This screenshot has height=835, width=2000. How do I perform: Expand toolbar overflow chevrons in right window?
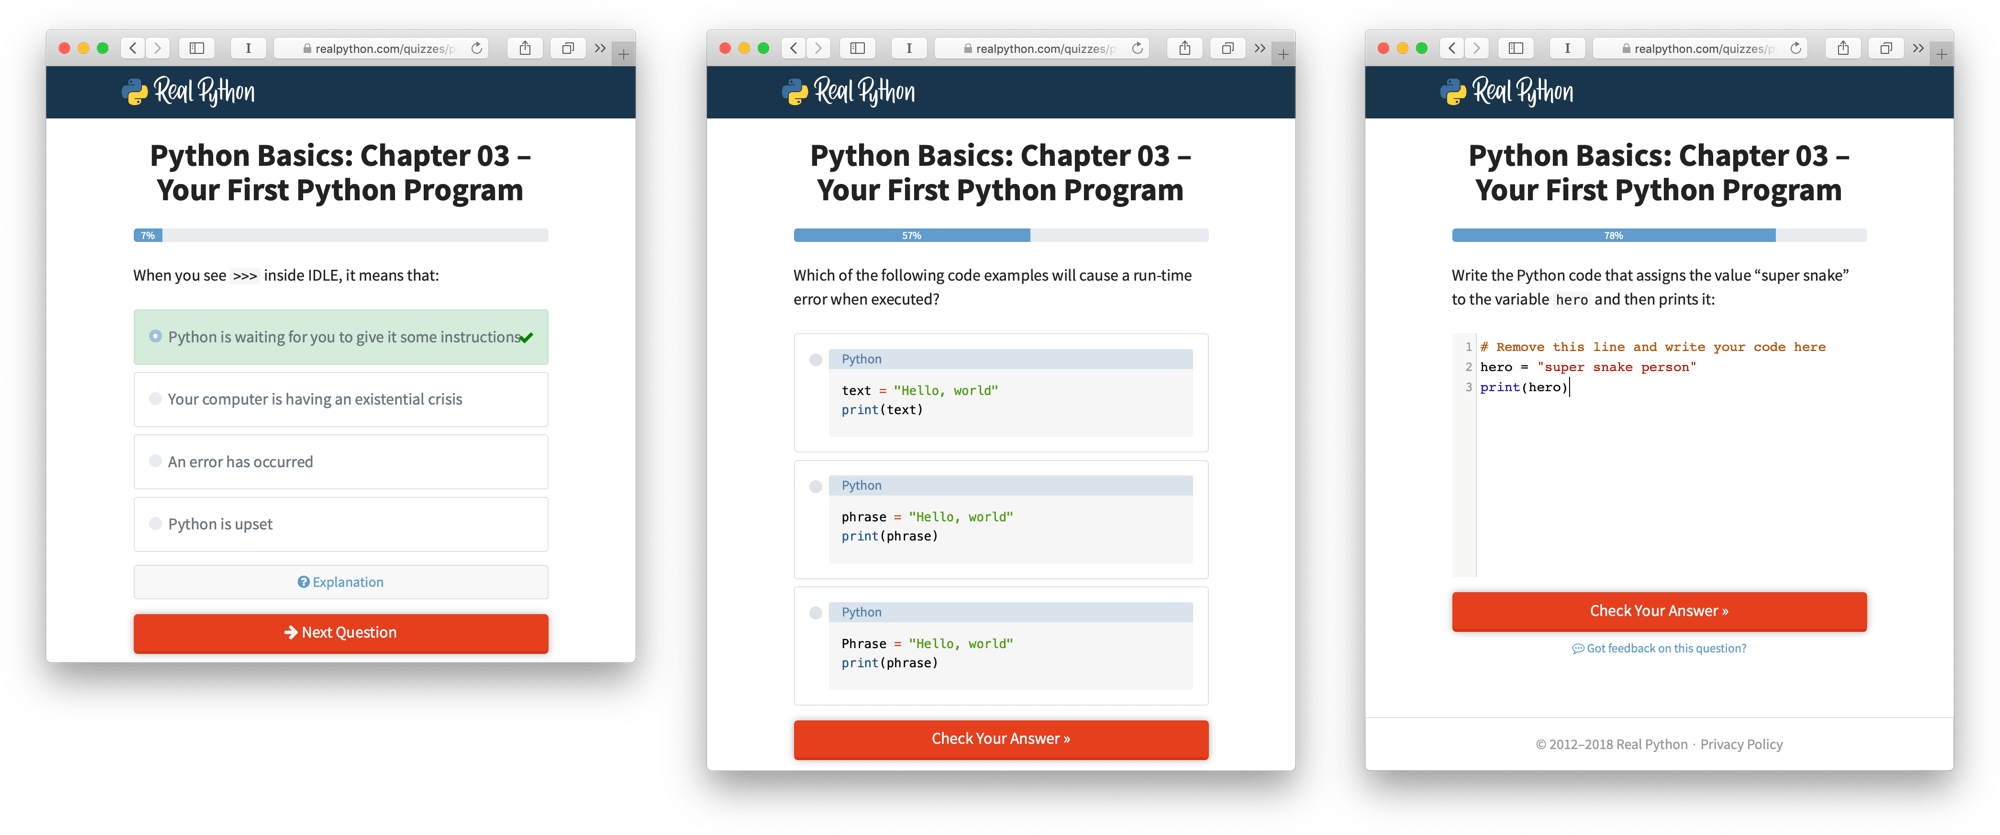1918,48
